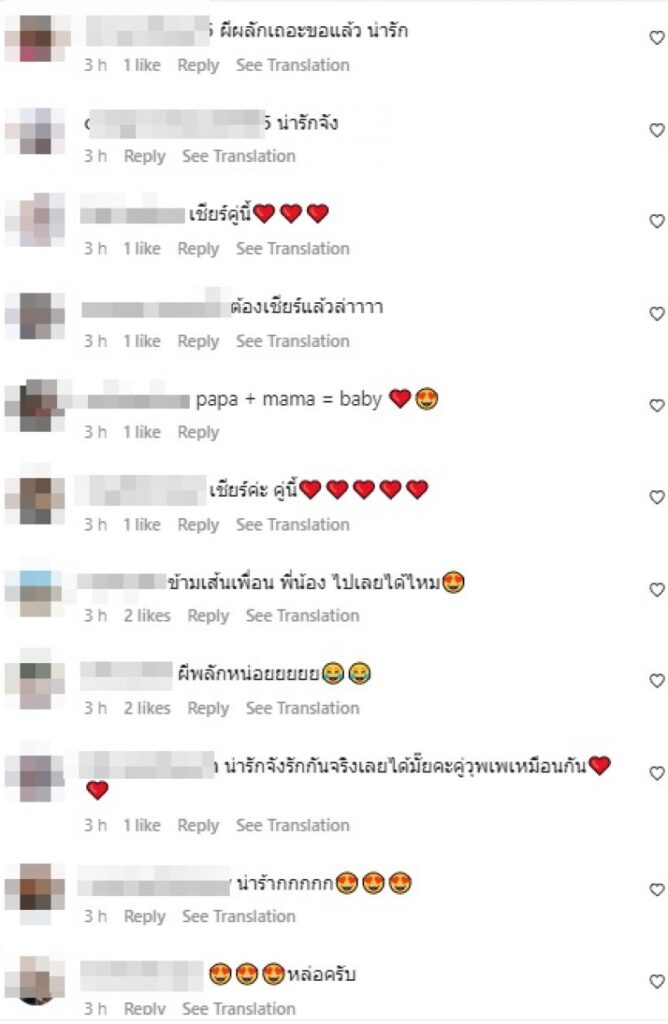Reply to the 'เชียร์ค่ะ คู่นี้' comment

pos(198,525)
